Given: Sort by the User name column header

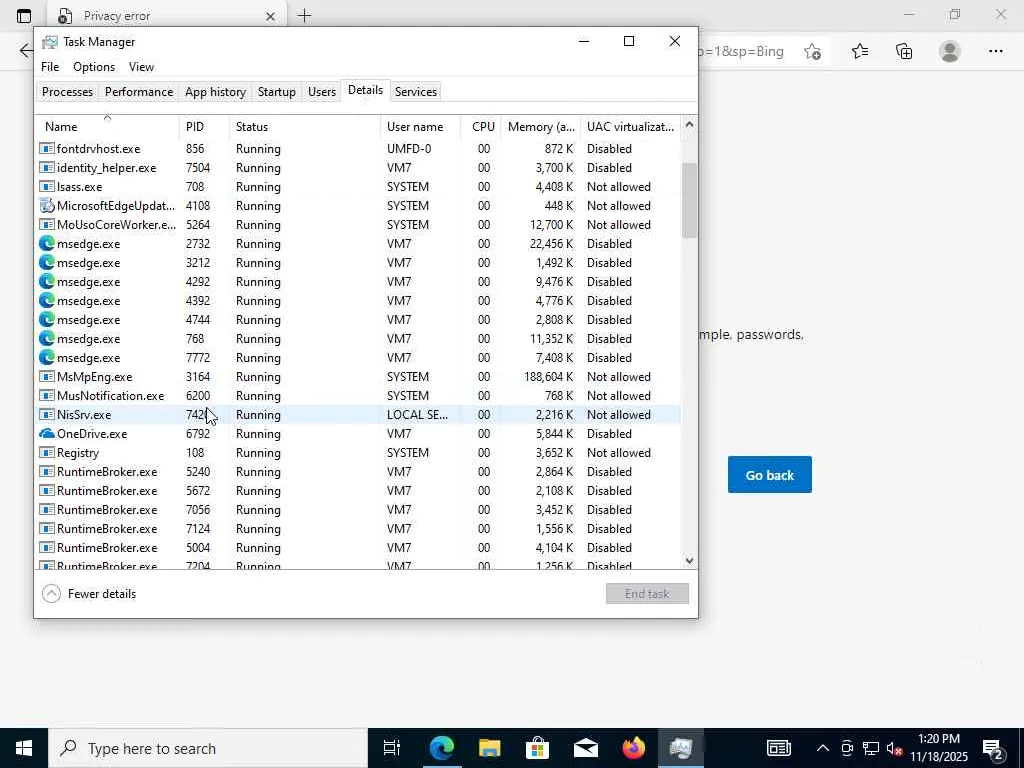Looking at the screenshot, I should click(x=421, y=127).
